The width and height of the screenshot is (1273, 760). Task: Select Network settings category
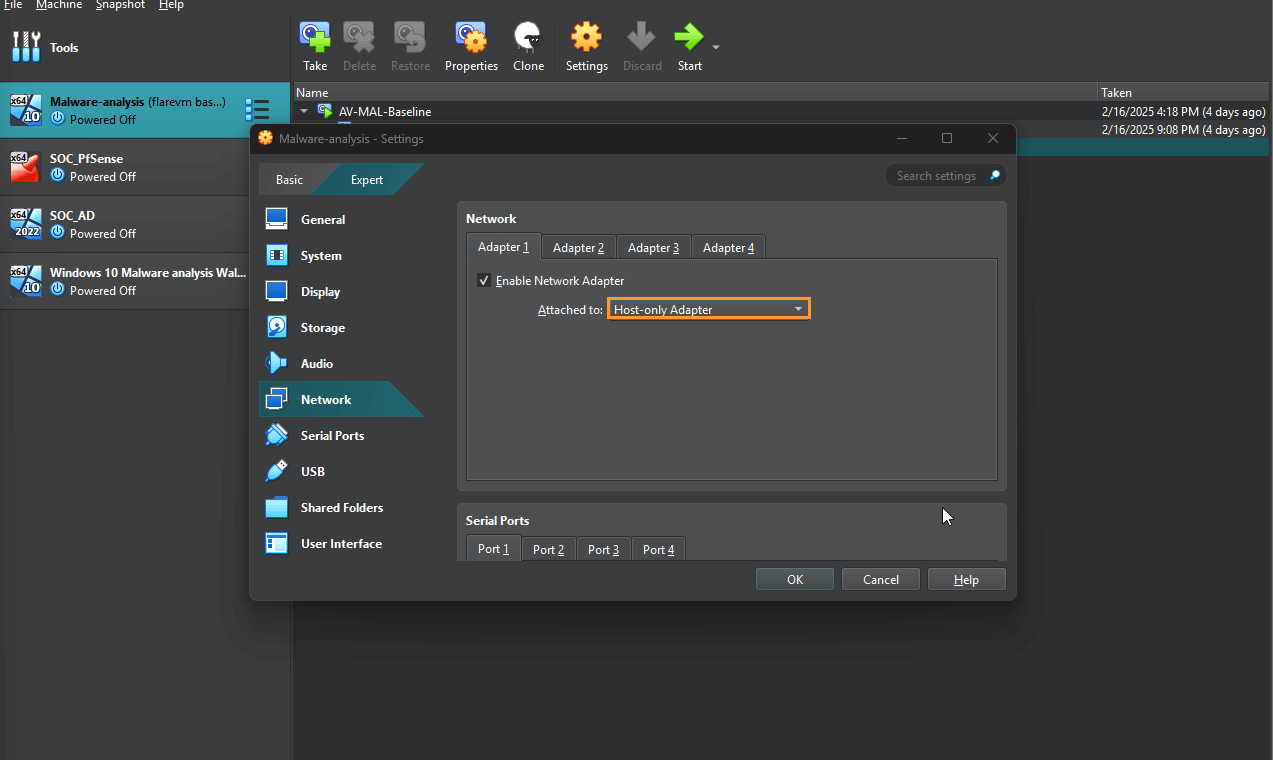coord(340,399)
